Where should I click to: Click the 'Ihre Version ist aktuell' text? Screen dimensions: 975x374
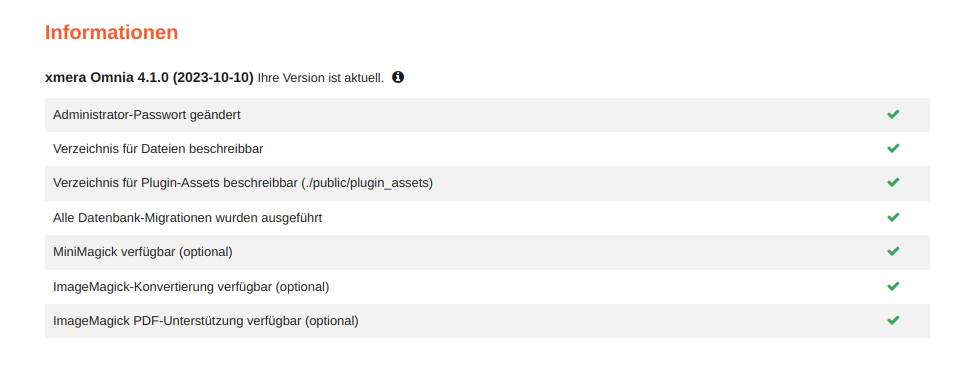320,78
